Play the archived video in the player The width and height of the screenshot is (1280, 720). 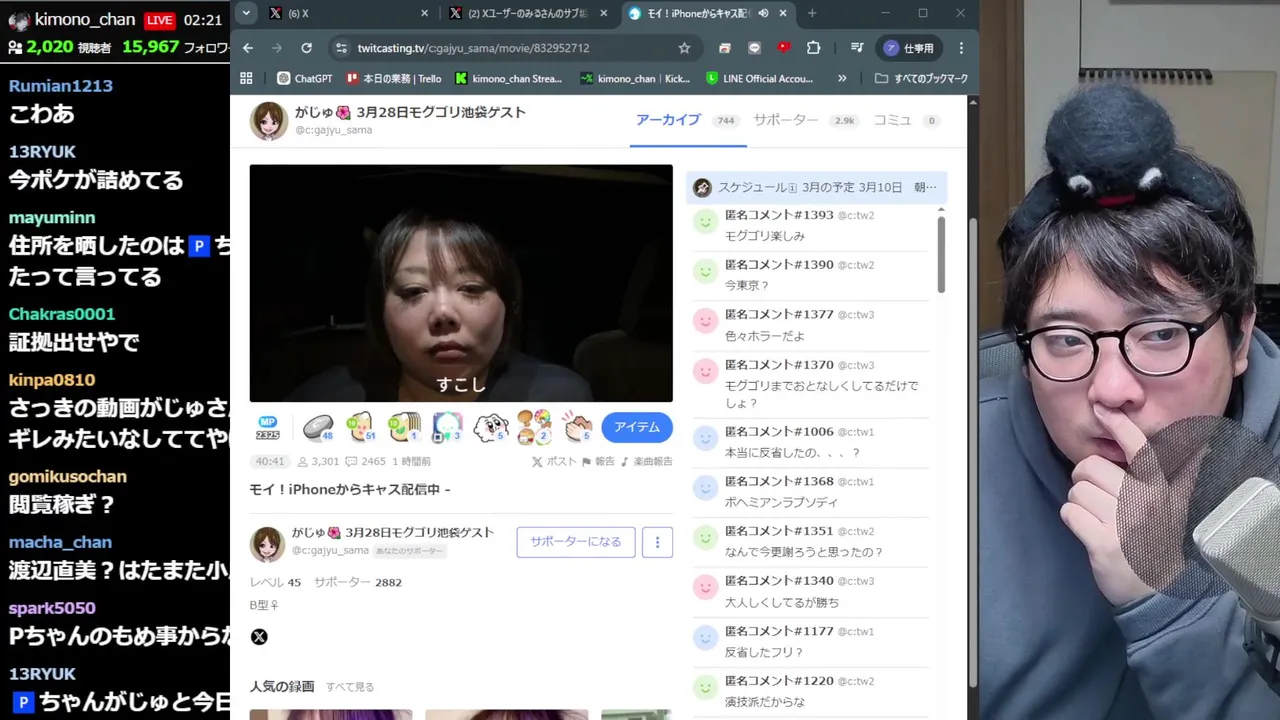[461, 283]
